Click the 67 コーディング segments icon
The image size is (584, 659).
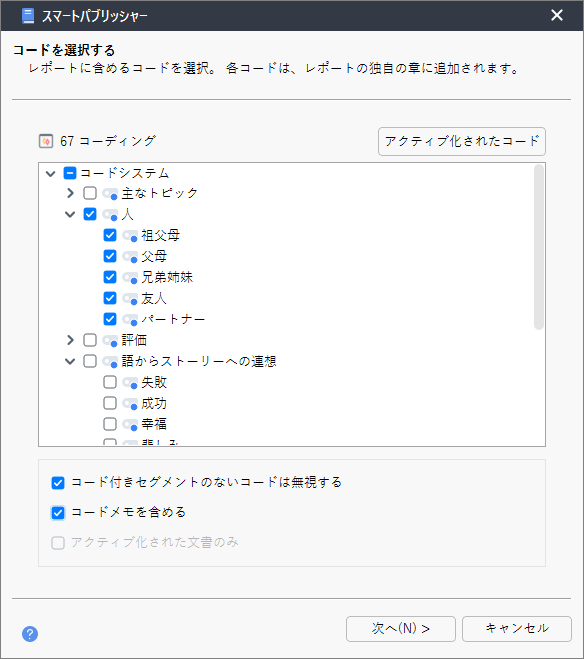tap(46, 141)
